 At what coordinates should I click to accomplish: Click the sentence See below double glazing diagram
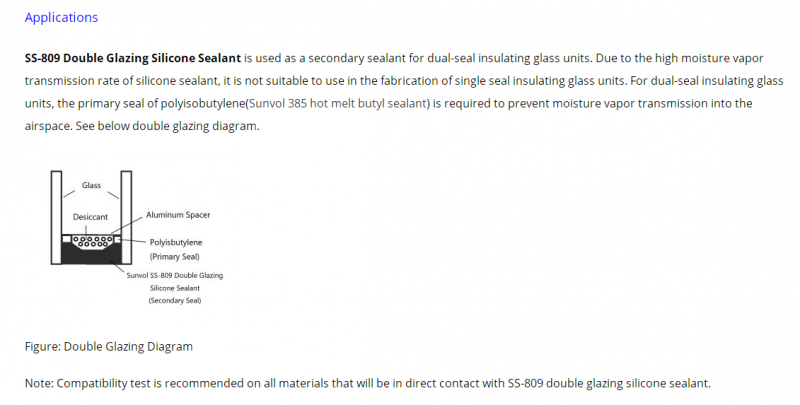pyautogui.click(x=167, y=126)
